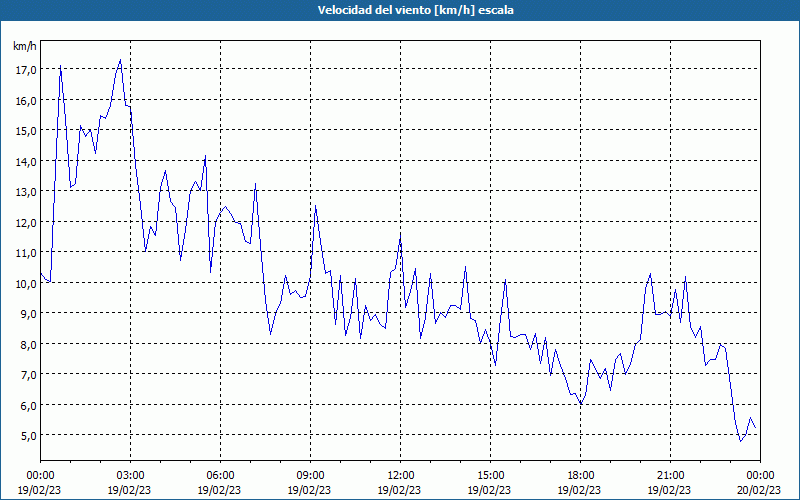
Task: Select the 9,0 y-axis value
Action: coord(28,313)
